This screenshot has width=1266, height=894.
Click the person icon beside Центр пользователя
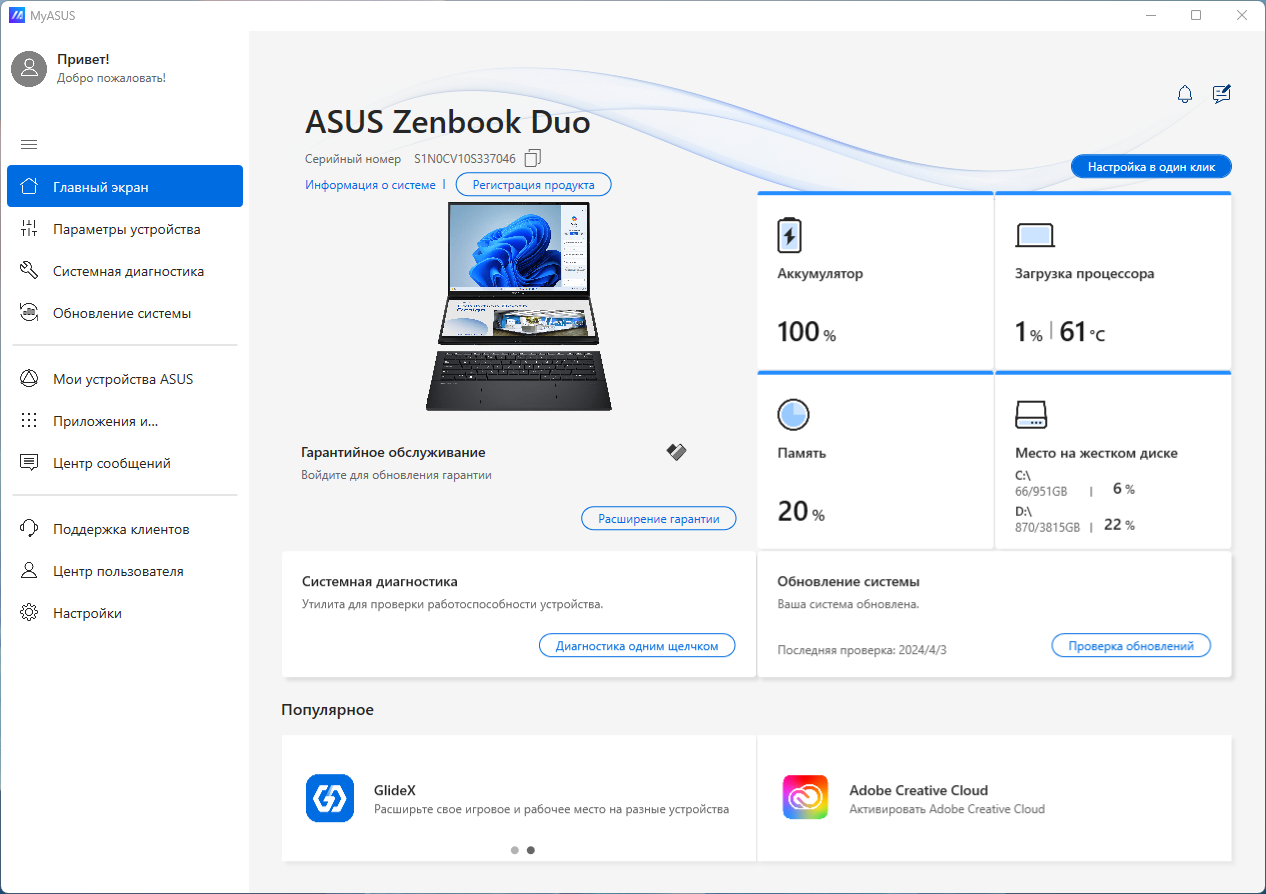tap(30, 571)
